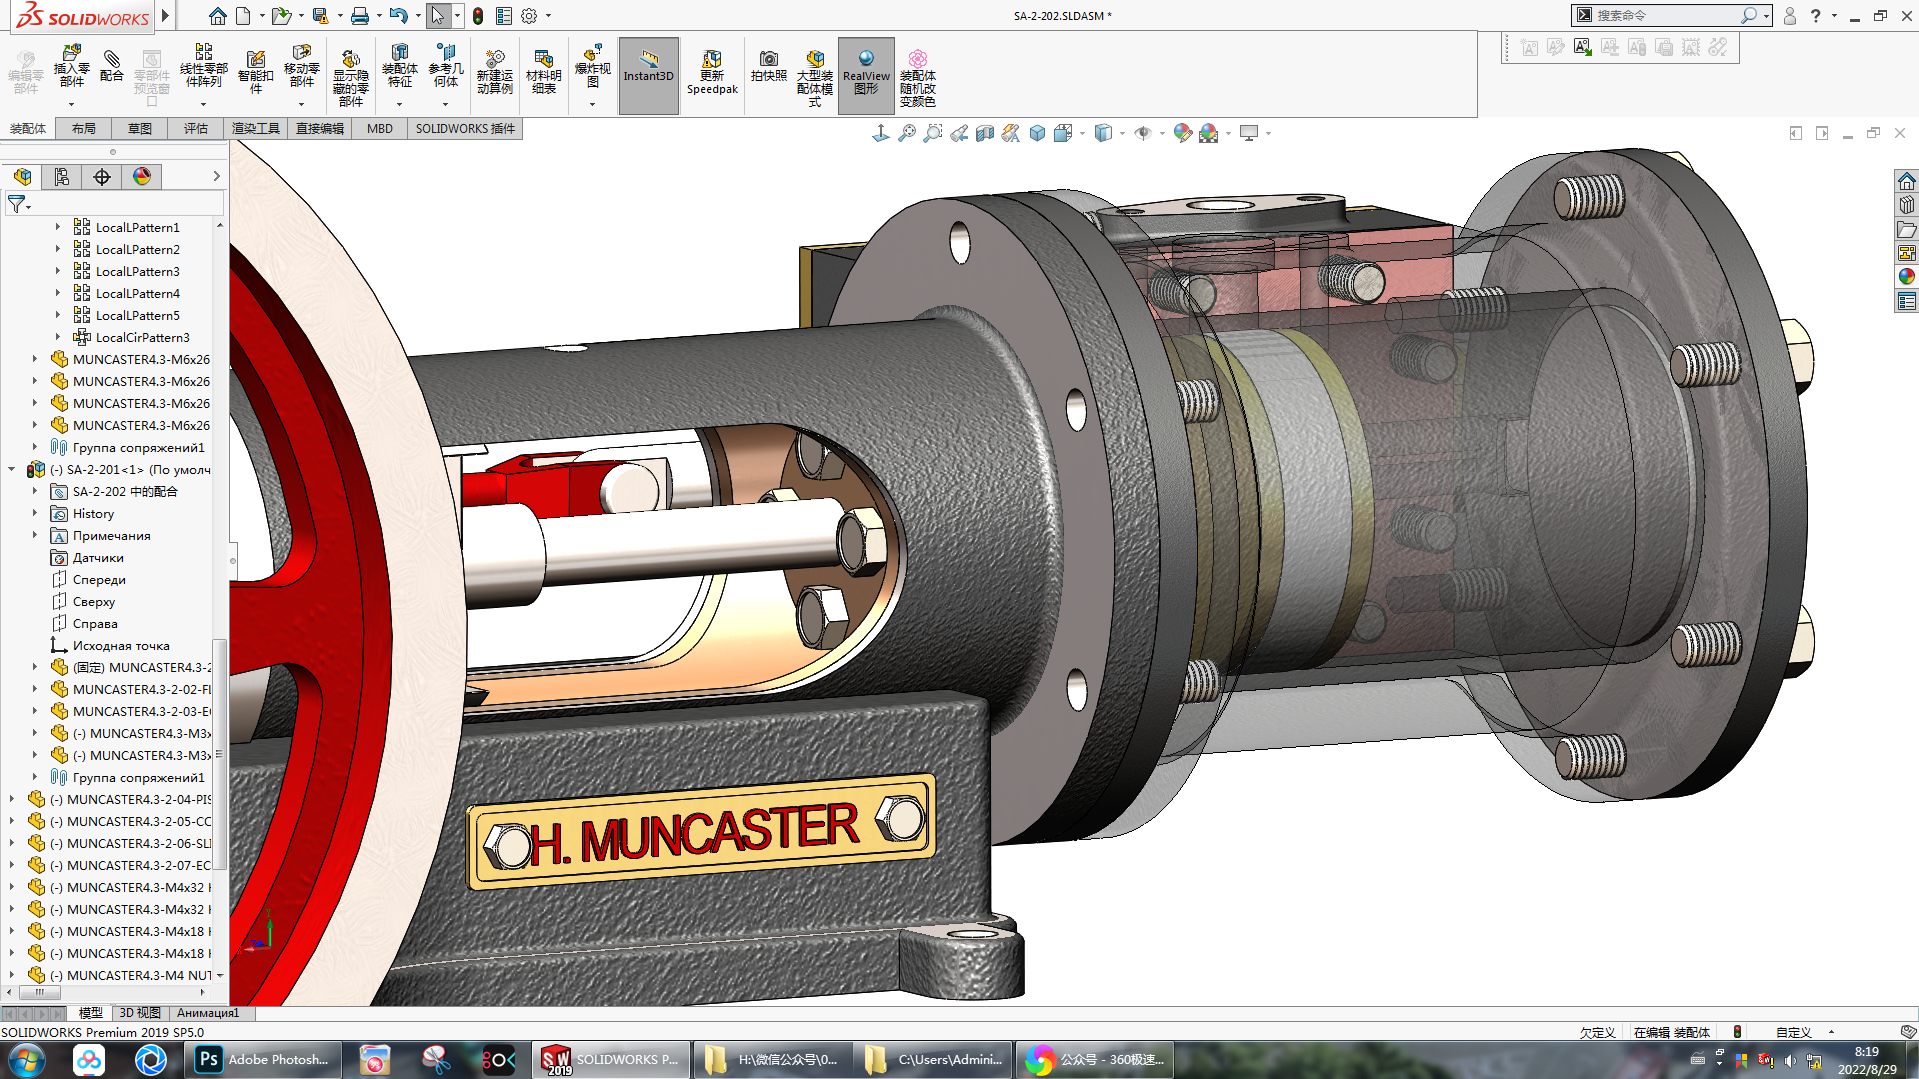Open the 插入零部件 dropdown arrow
This screenshot has height=1079, width=1919.
tap(71, 104)
